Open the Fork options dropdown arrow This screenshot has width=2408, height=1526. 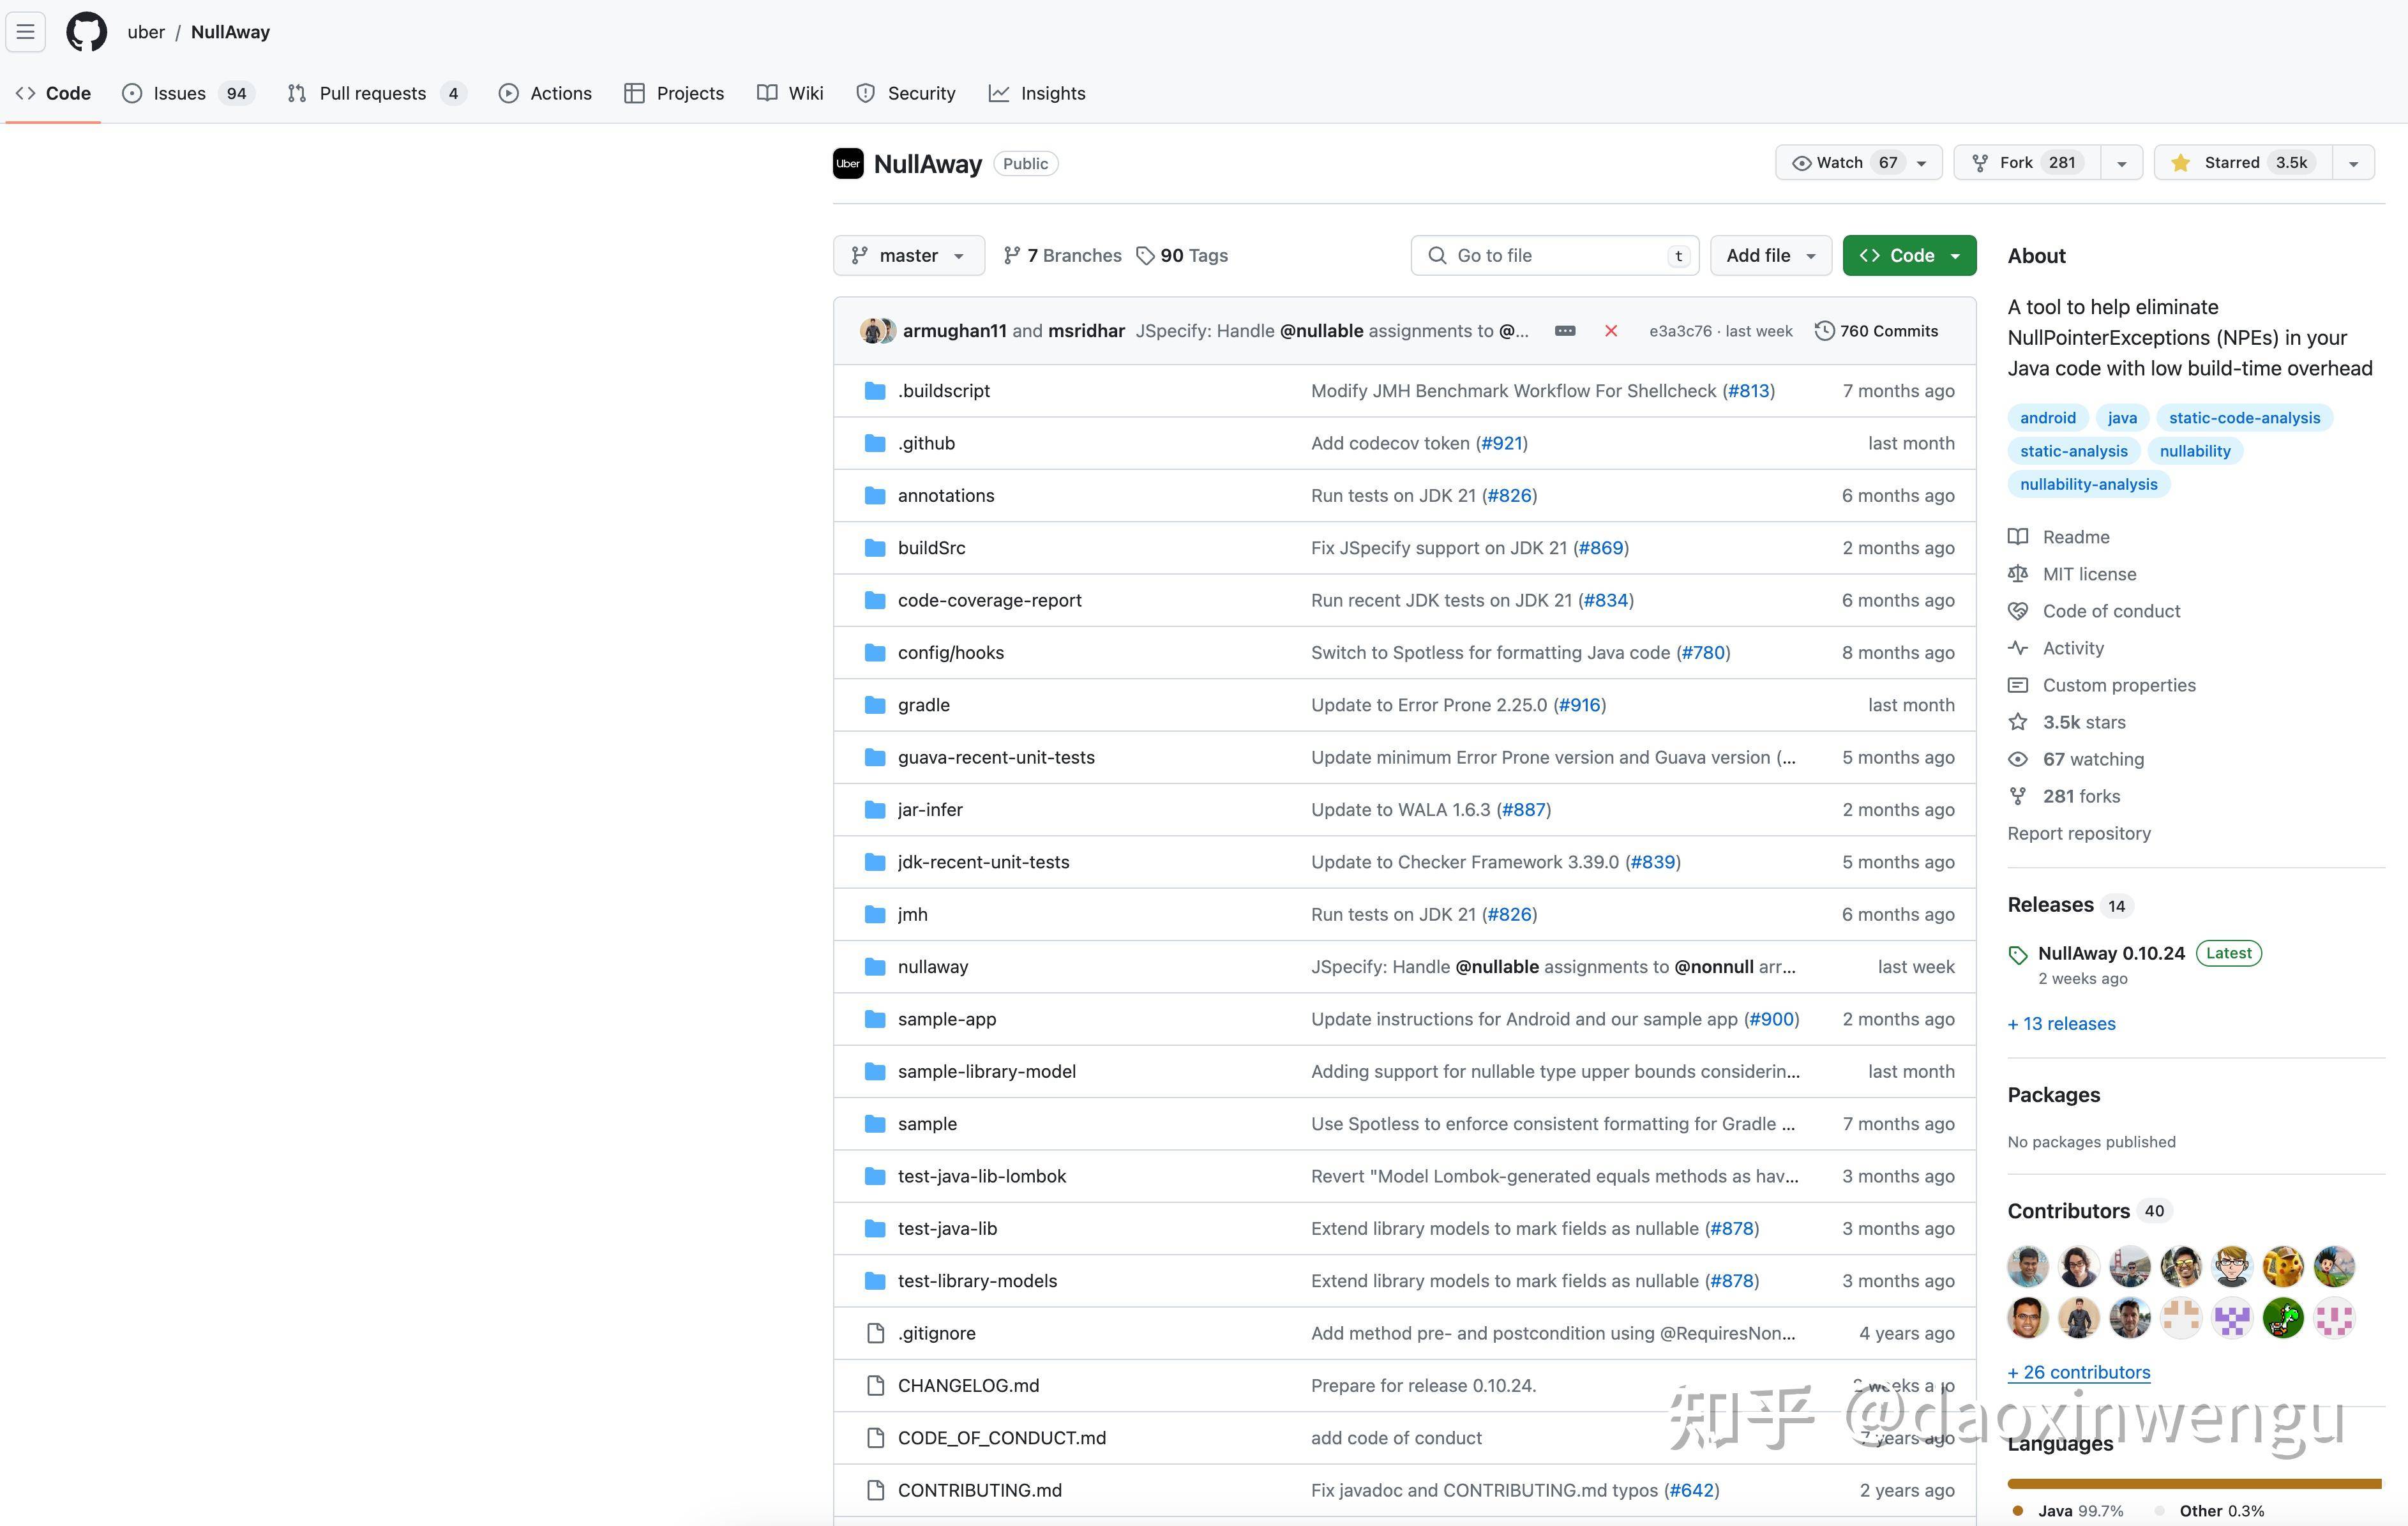(x=2121, y=163)
